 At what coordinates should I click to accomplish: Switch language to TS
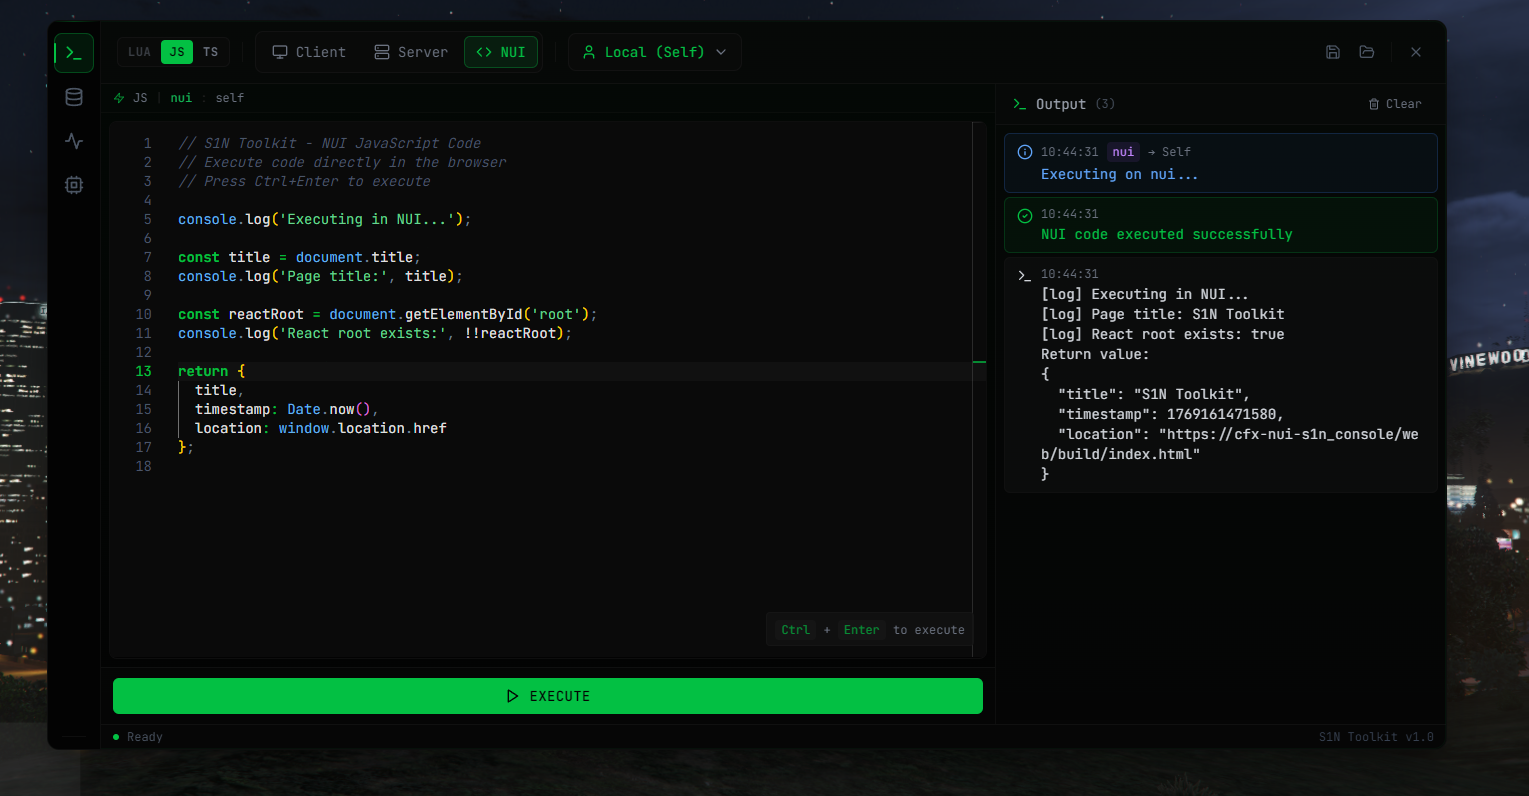coord(211,52)
